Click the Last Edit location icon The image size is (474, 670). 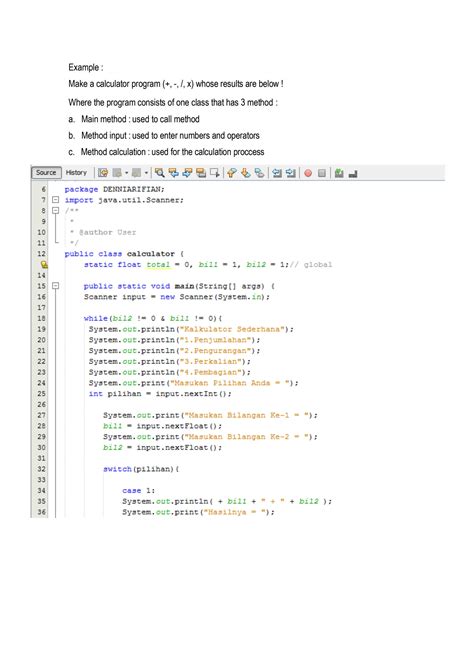(103, 173)
